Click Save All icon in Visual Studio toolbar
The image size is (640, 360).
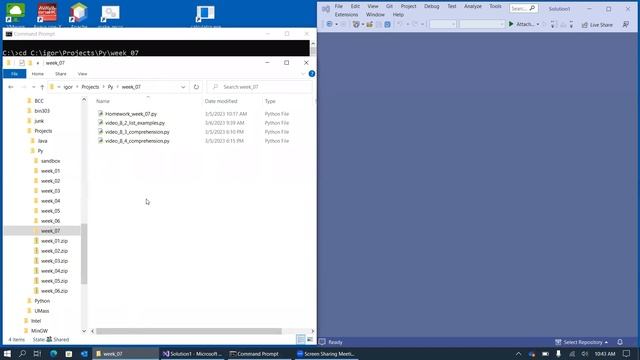tap(387, 24)
